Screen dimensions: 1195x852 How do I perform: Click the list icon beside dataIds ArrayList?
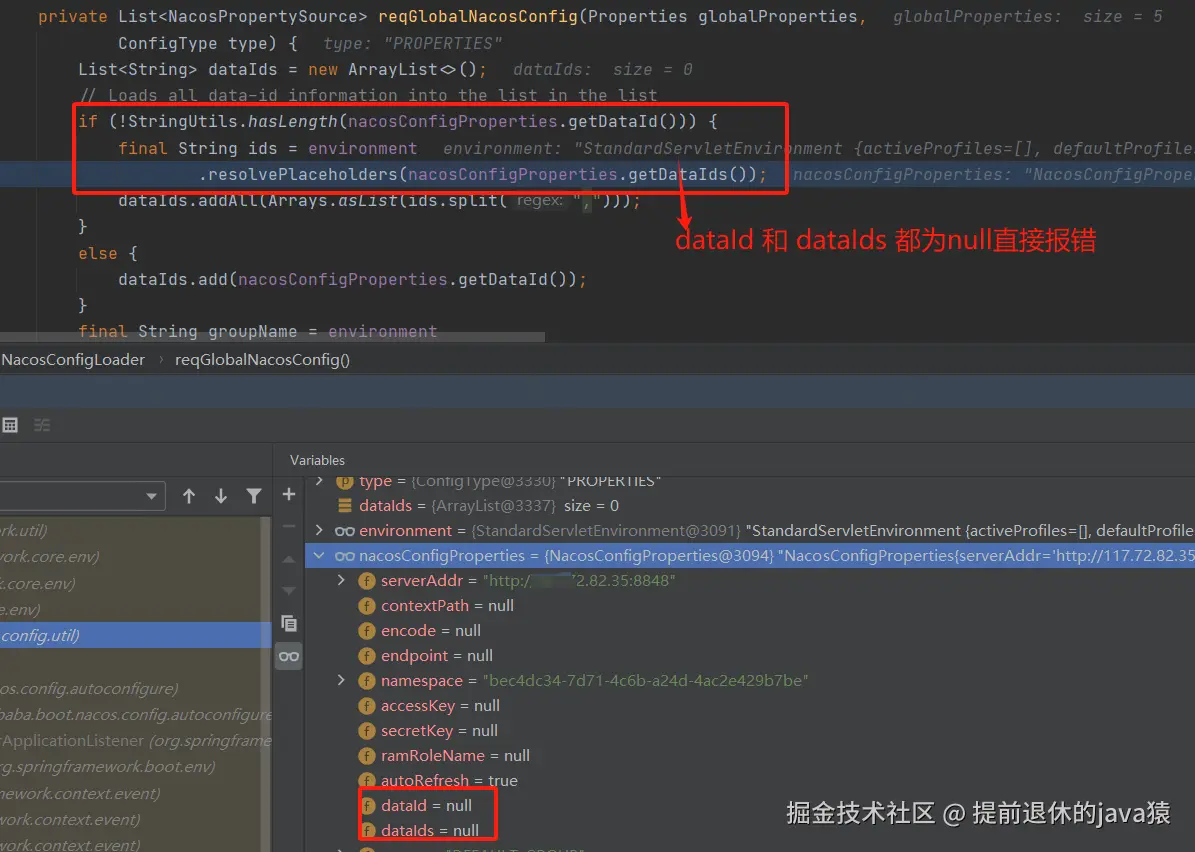coord(344,506)
